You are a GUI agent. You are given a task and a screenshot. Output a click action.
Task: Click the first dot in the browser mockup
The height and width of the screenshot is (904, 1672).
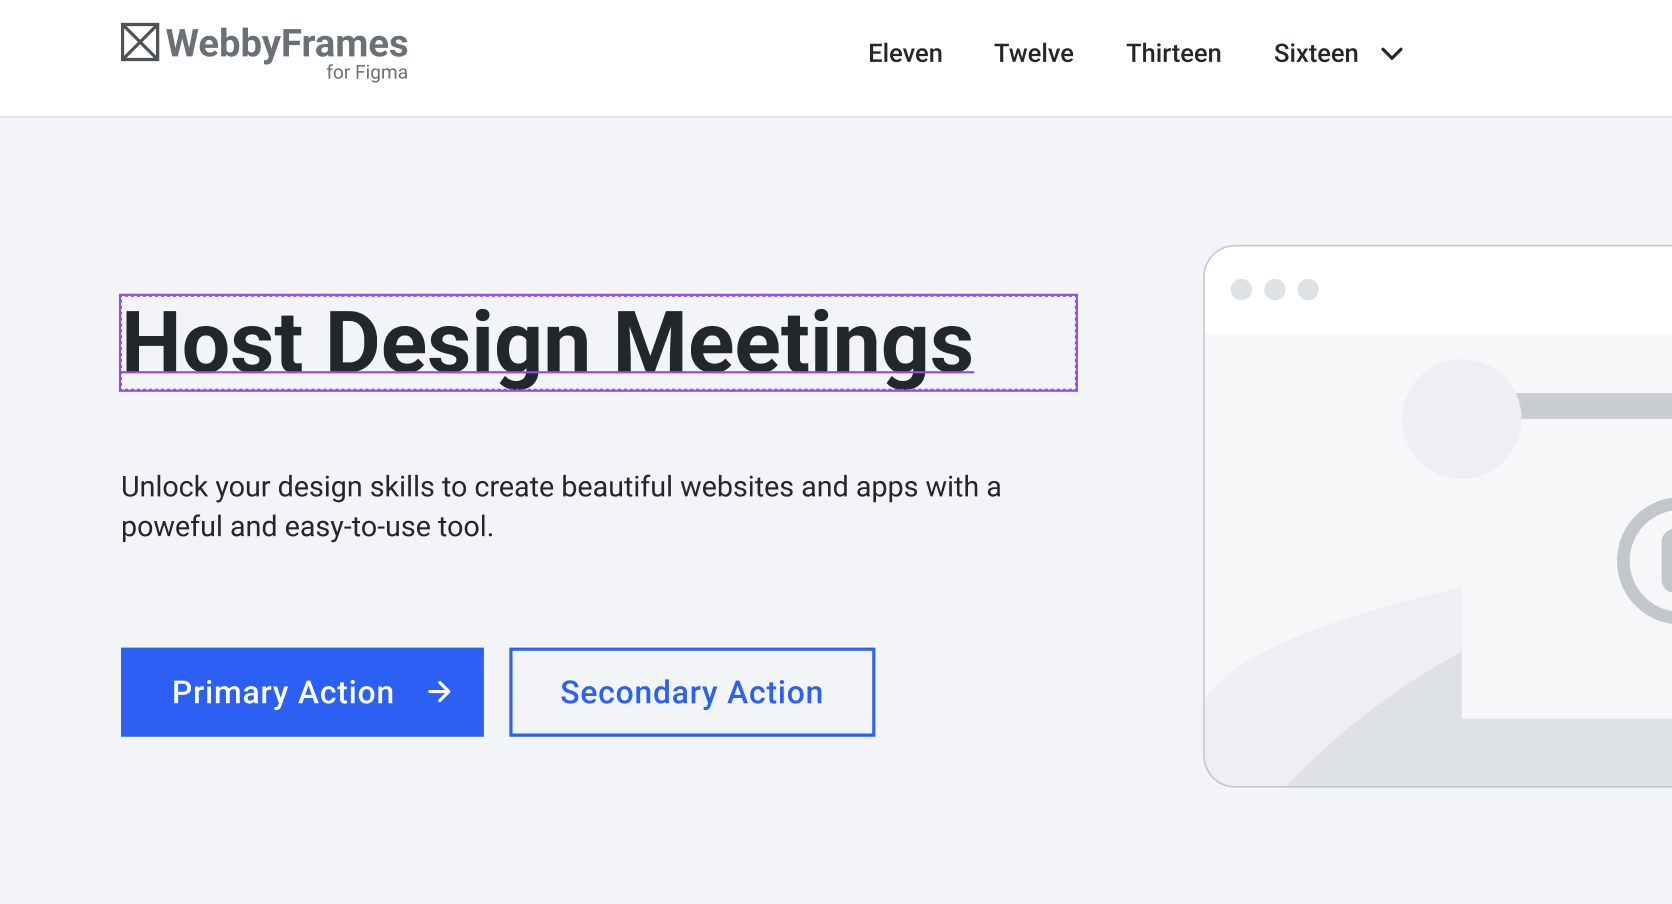[1241, 290]
